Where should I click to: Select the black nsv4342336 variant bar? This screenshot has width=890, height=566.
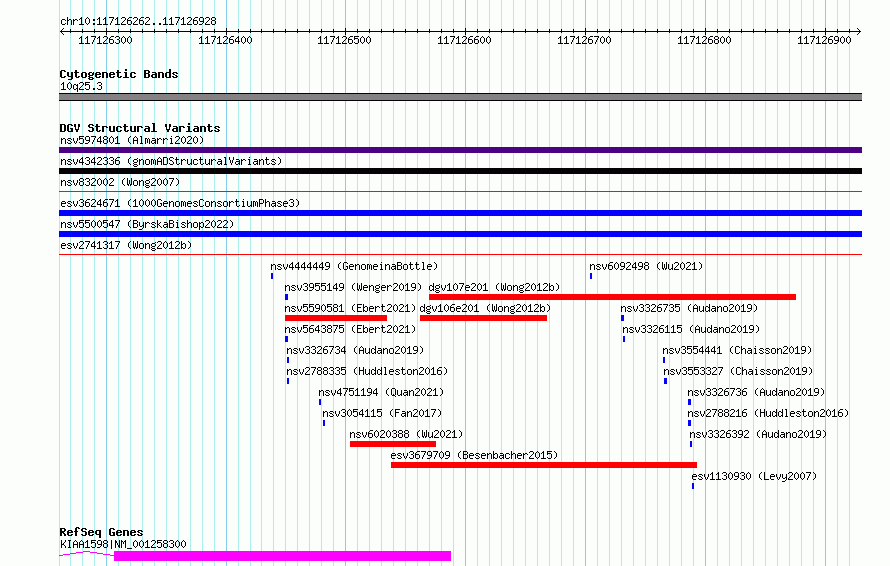(460, 171)
